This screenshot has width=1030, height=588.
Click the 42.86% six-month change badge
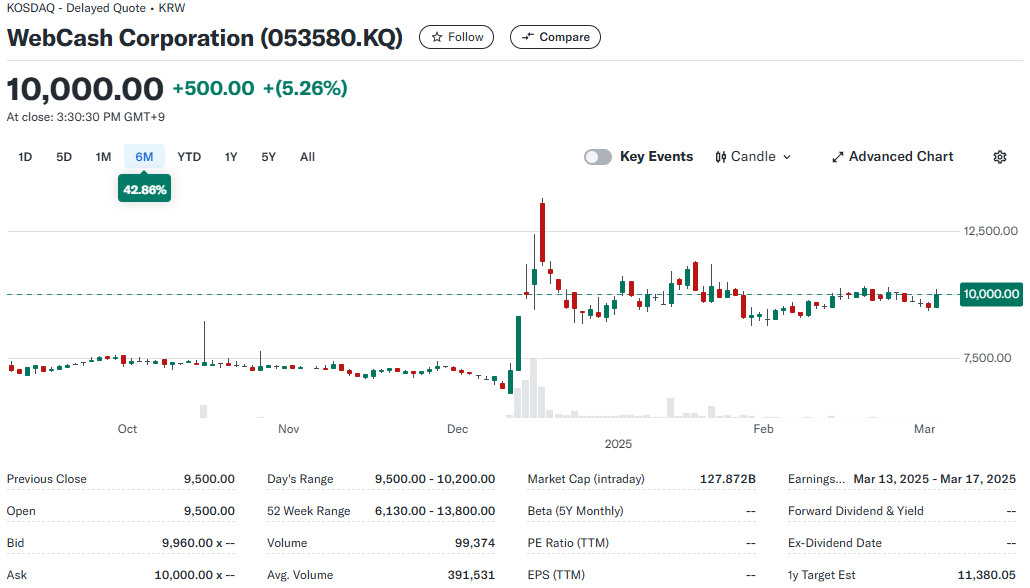pos(145,189)
